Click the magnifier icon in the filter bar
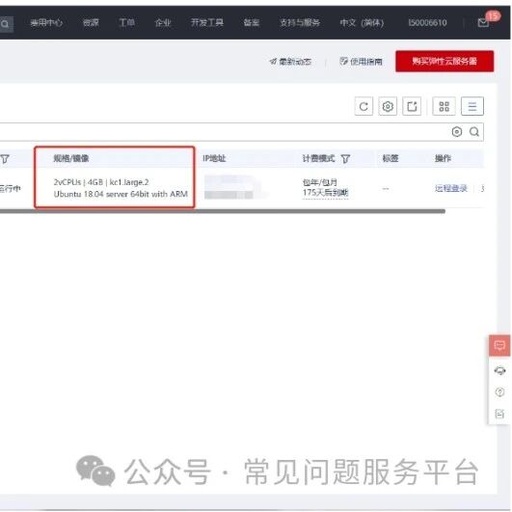The width and height of the screenshot is (512, 512). 474,132
